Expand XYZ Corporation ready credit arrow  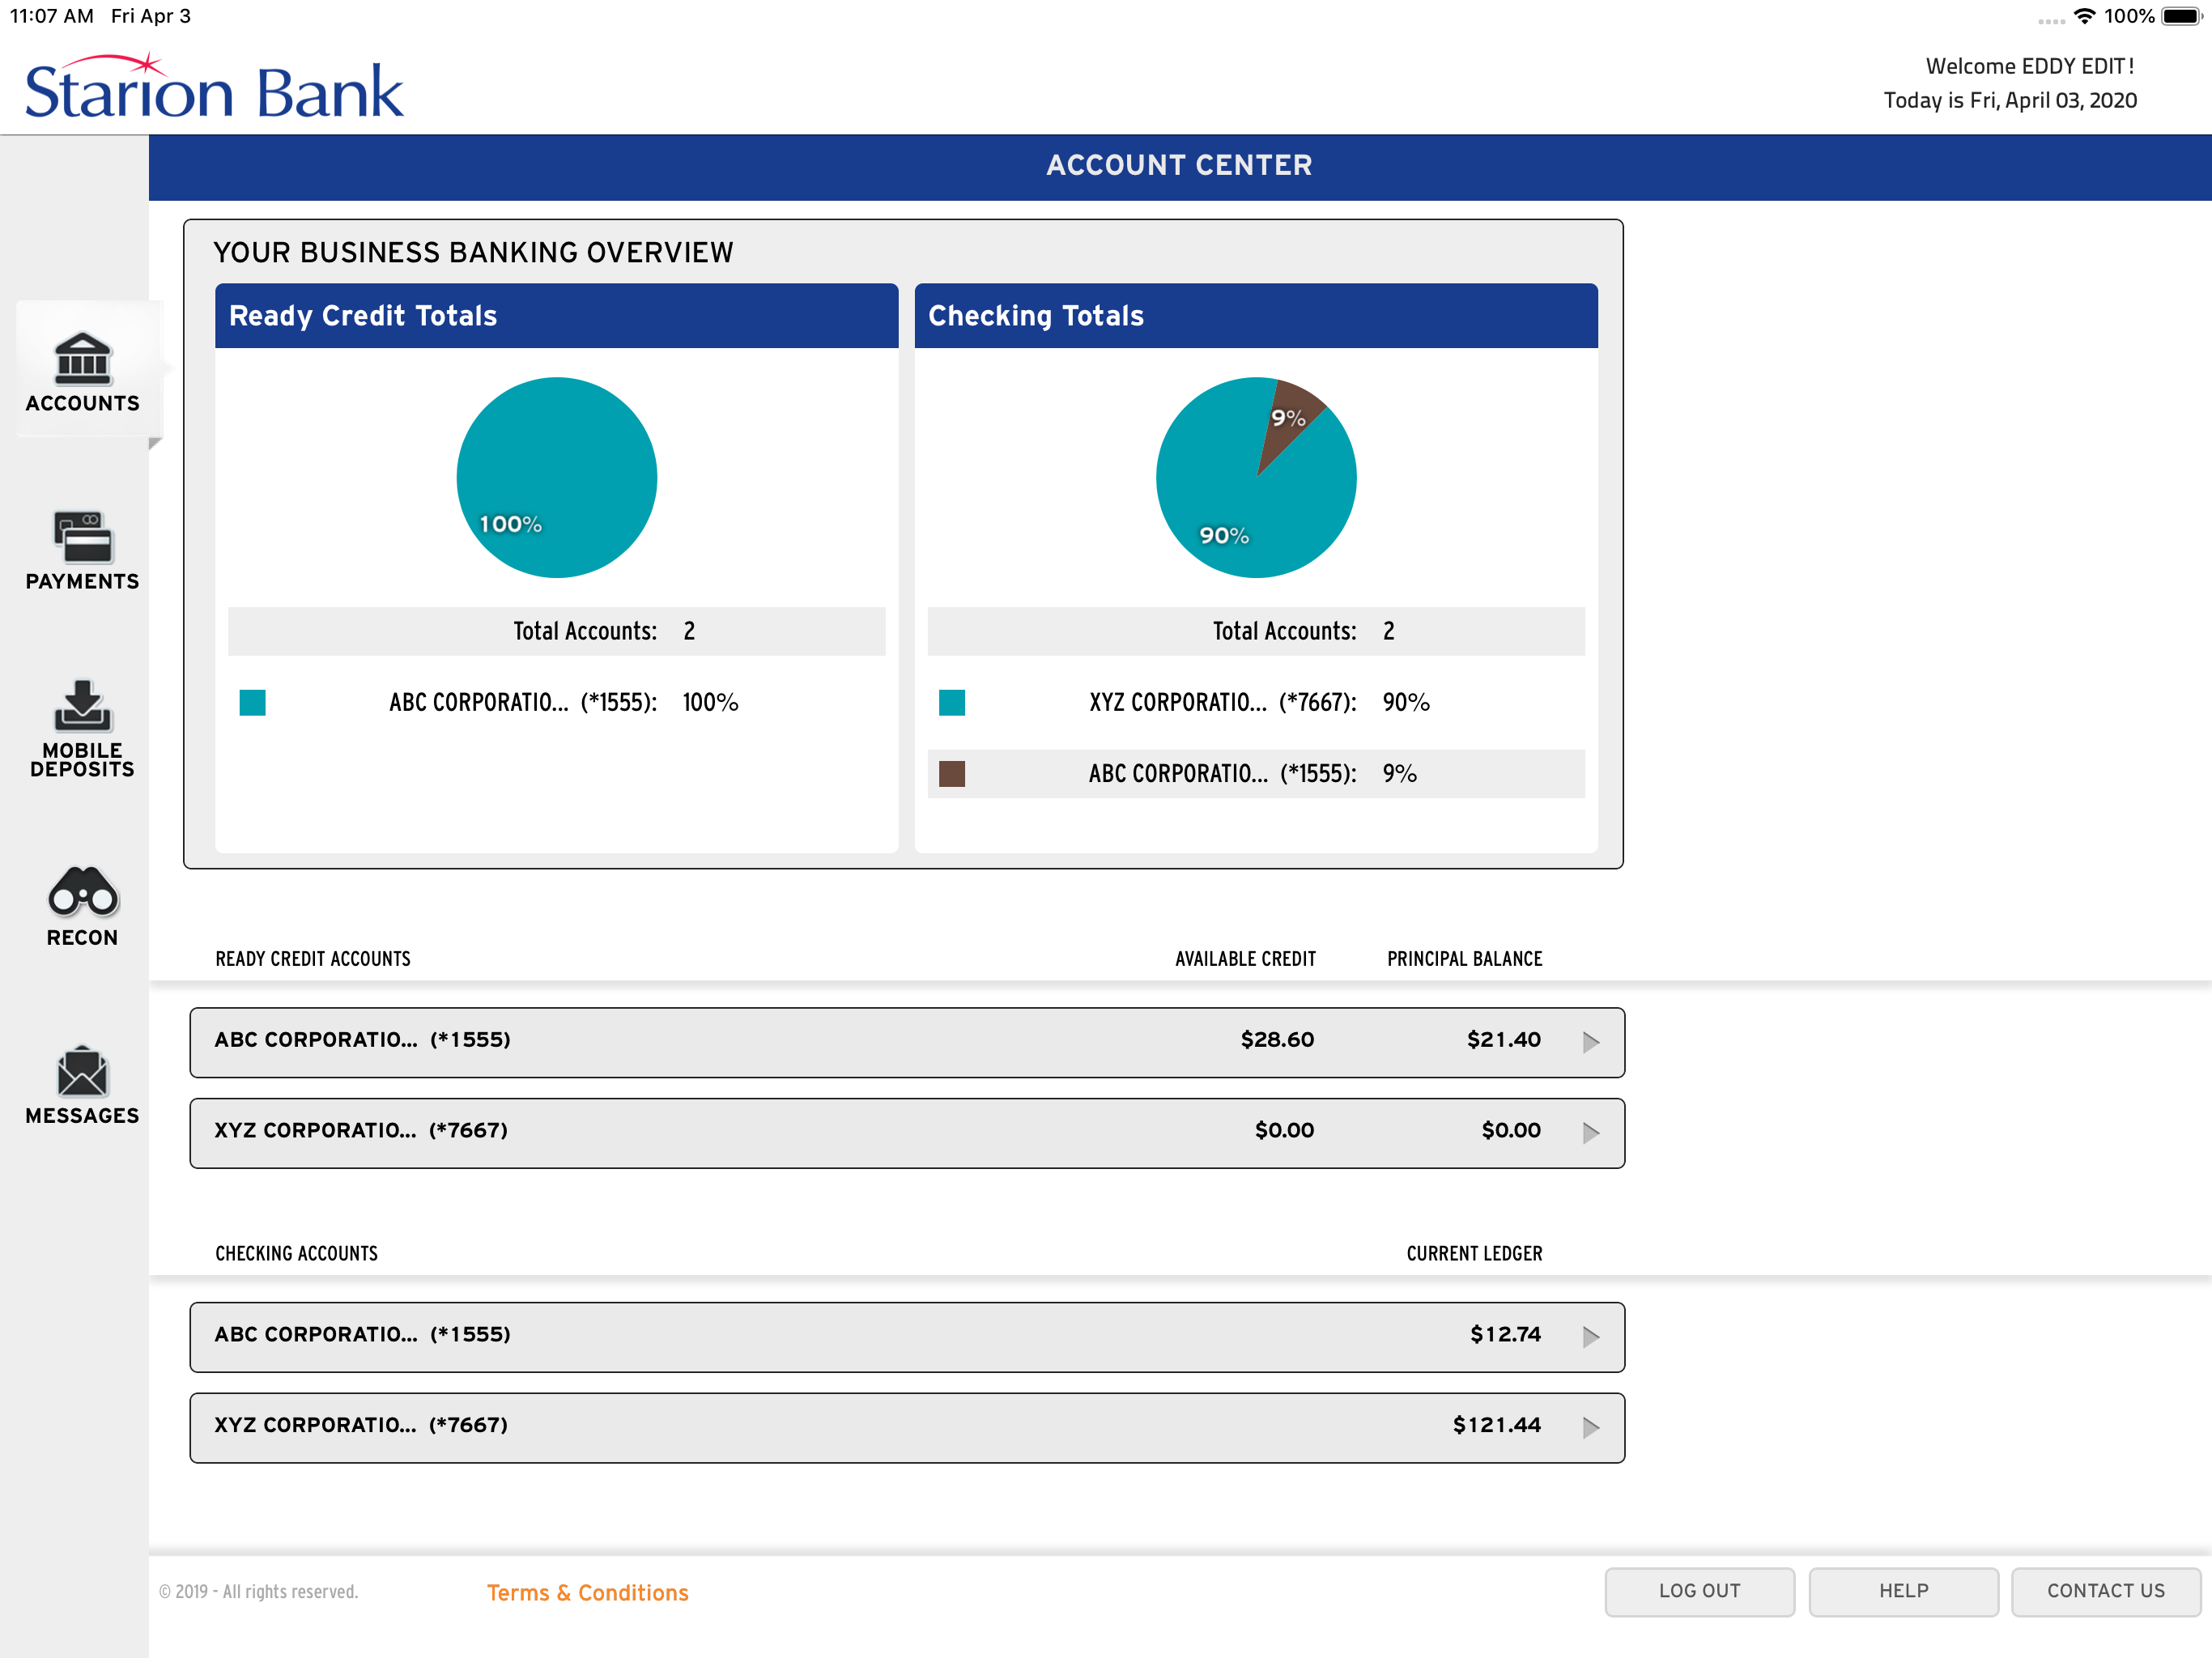[x=1590, y=1133]
